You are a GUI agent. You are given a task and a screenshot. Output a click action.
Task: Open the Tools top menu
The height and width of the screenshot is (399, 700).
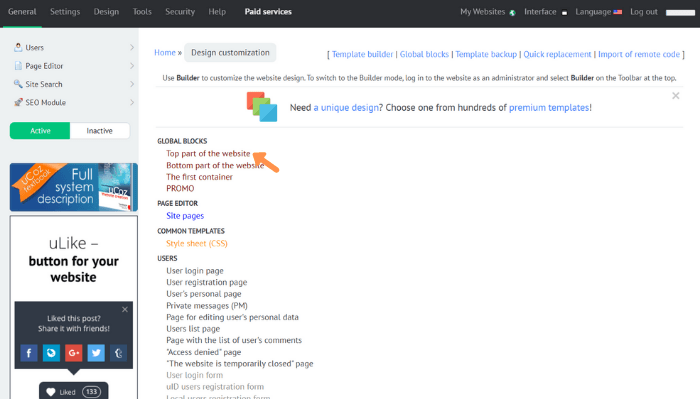pos(142,12)
